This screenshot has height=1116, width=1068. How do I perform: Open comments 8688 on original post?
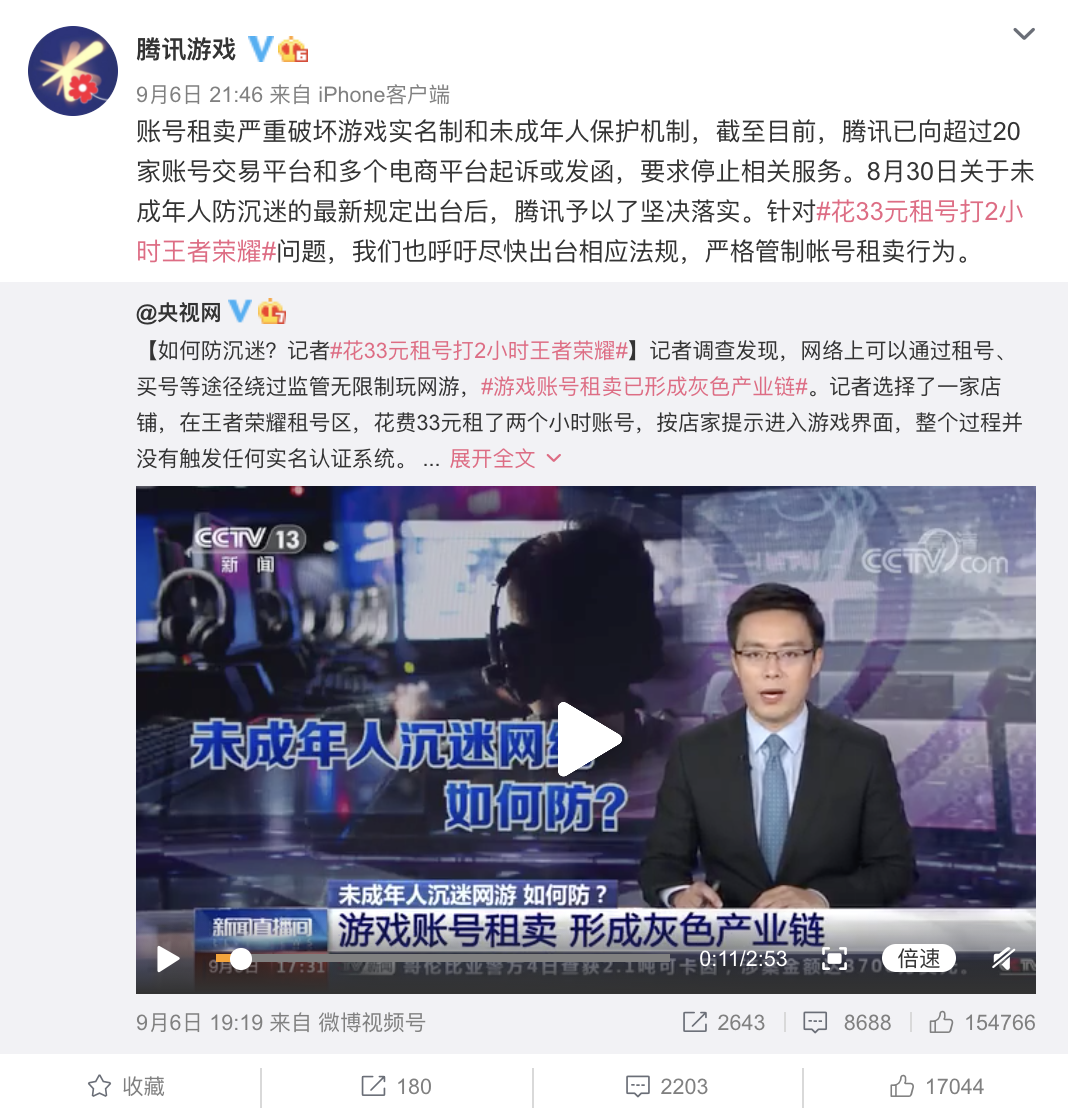pyautogui.click(x=847, y=1022)
